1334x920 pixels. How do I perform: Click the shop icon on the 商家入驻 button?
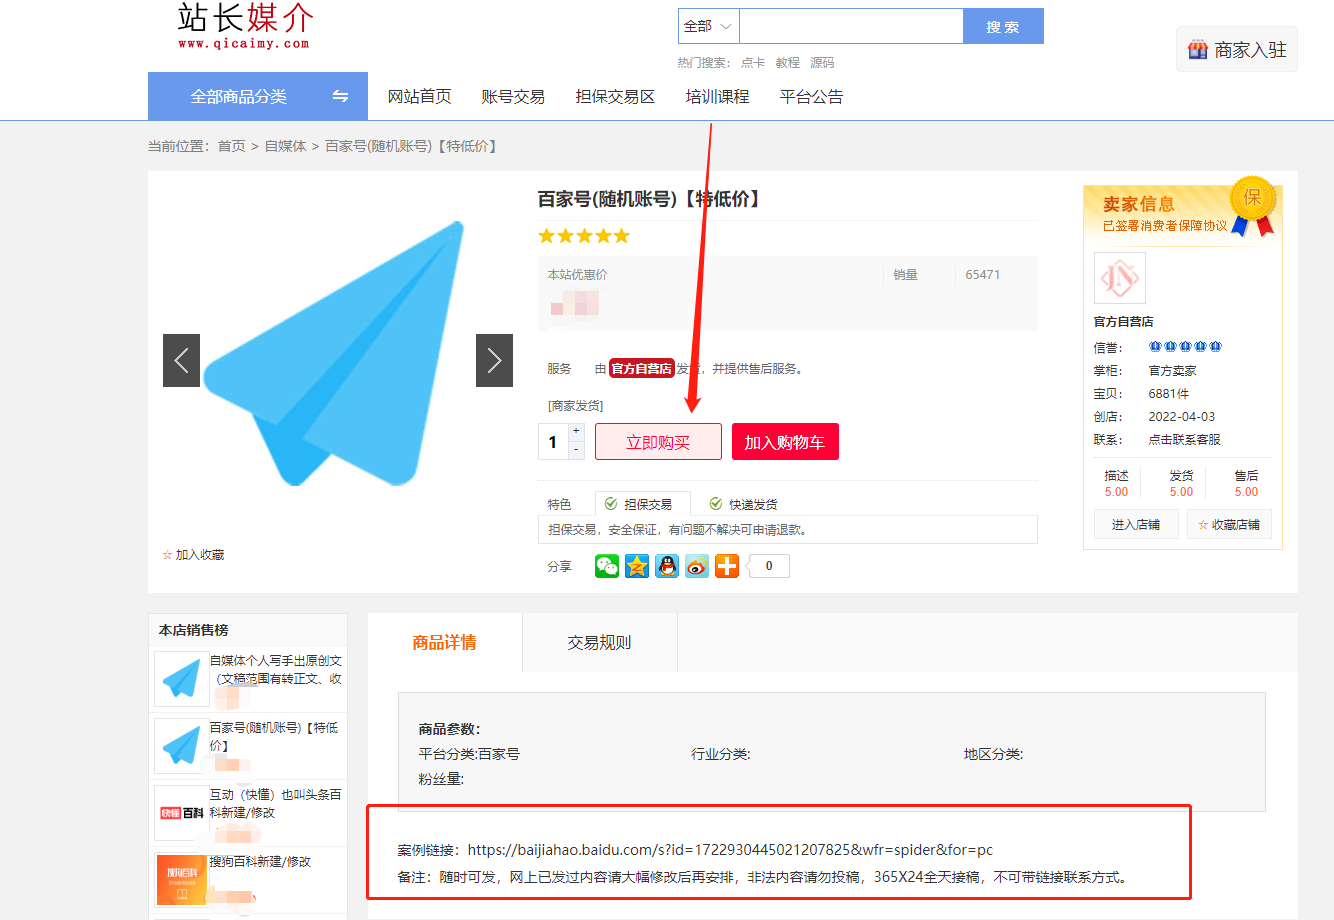(1197, 50)
